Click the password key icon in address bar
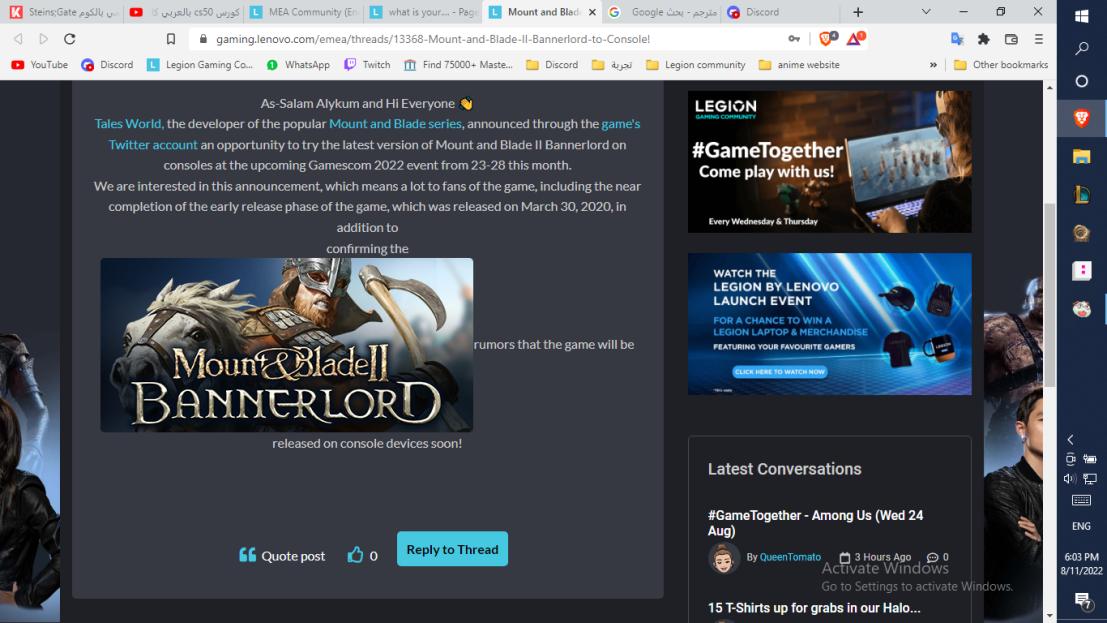 [793, 38]
